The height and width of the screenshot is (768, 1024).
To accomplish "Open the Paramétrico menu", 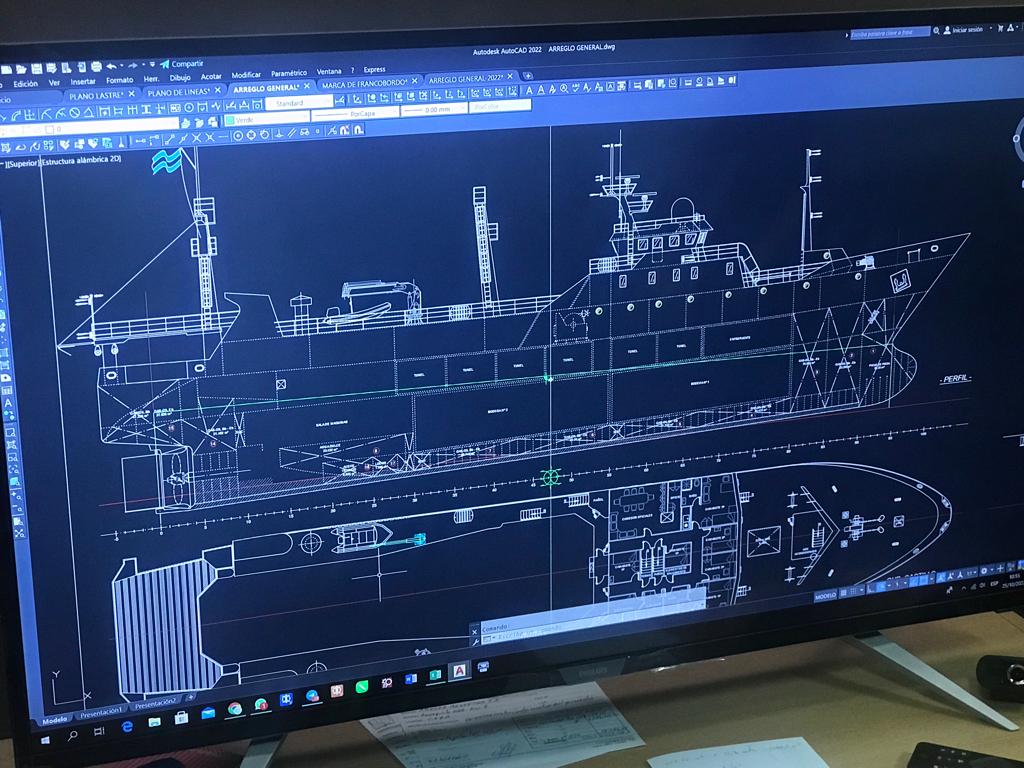I will click(x=288, y=73).
